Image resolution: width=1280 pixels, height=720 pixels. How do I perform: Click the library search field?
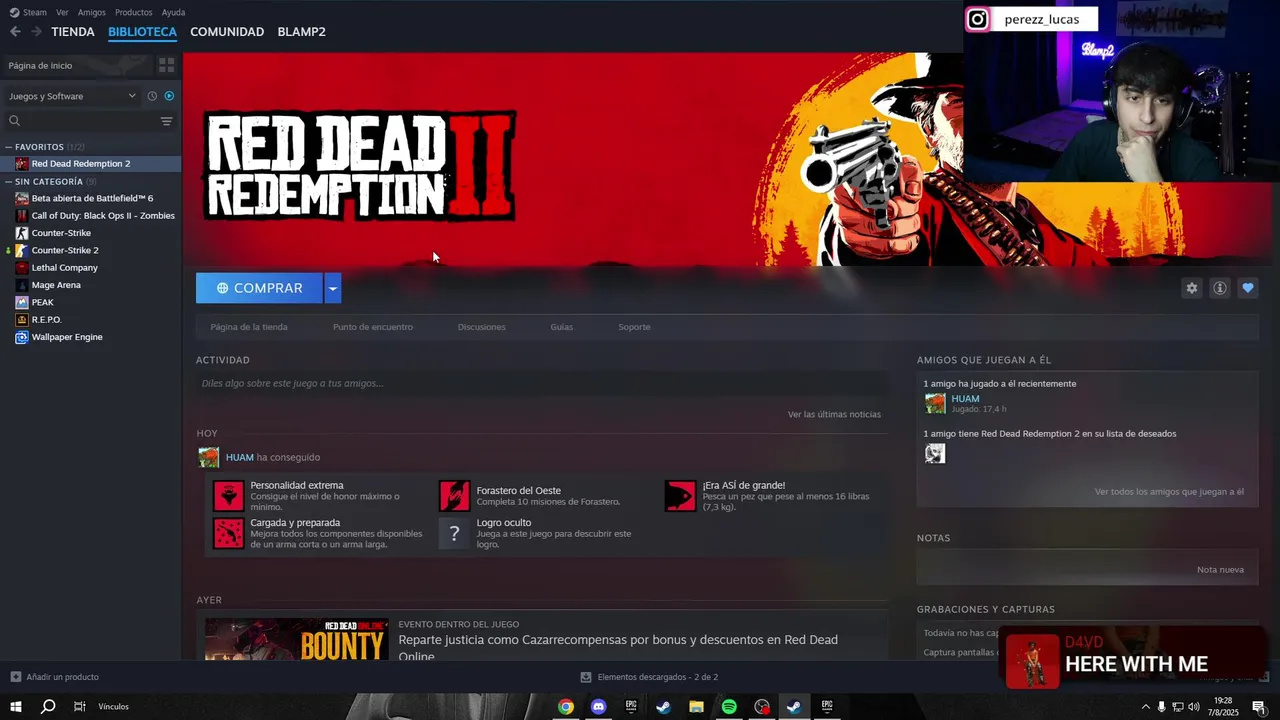[81, 121]
